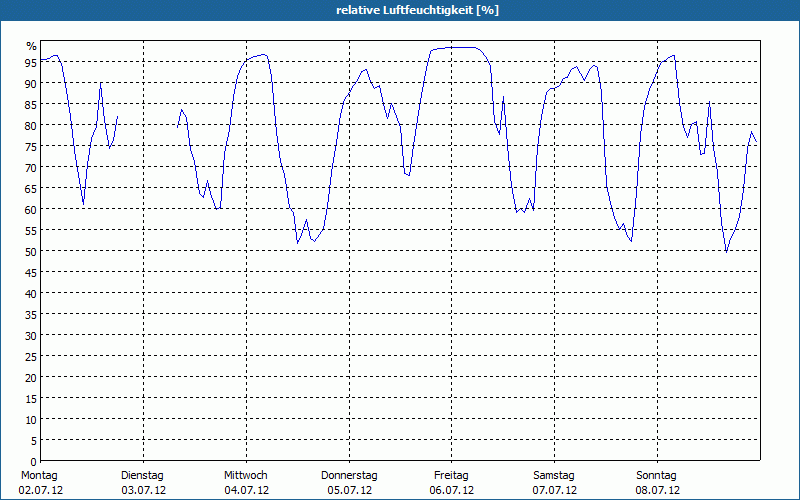Image resolution: width=800 pixels, height=500 pixels.
Task: Click the % unit label on y-axis
Action: [x=32, y=46]
